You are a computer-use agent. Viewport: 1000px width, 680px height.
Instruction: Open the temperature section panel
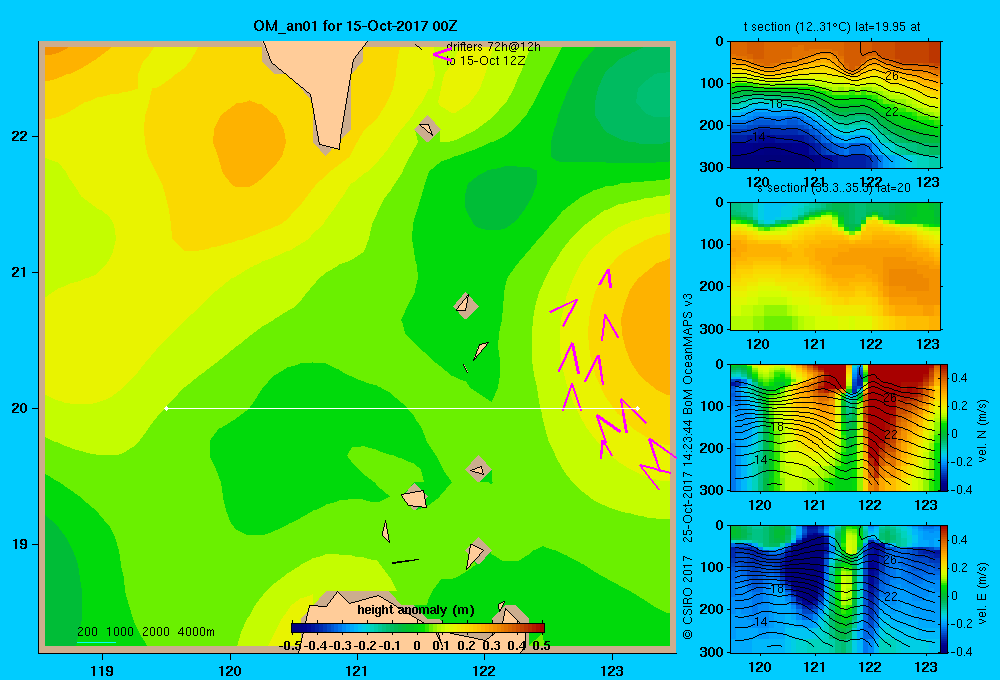[x=835, y=105]
